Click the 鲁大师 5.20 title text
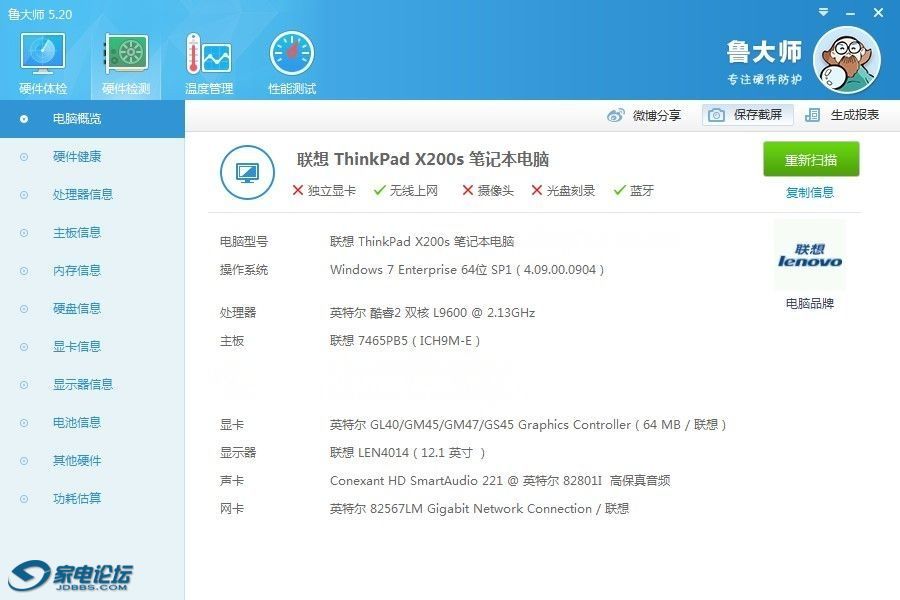Viewport: 900px width, 600px height. (x=40, y=14)
